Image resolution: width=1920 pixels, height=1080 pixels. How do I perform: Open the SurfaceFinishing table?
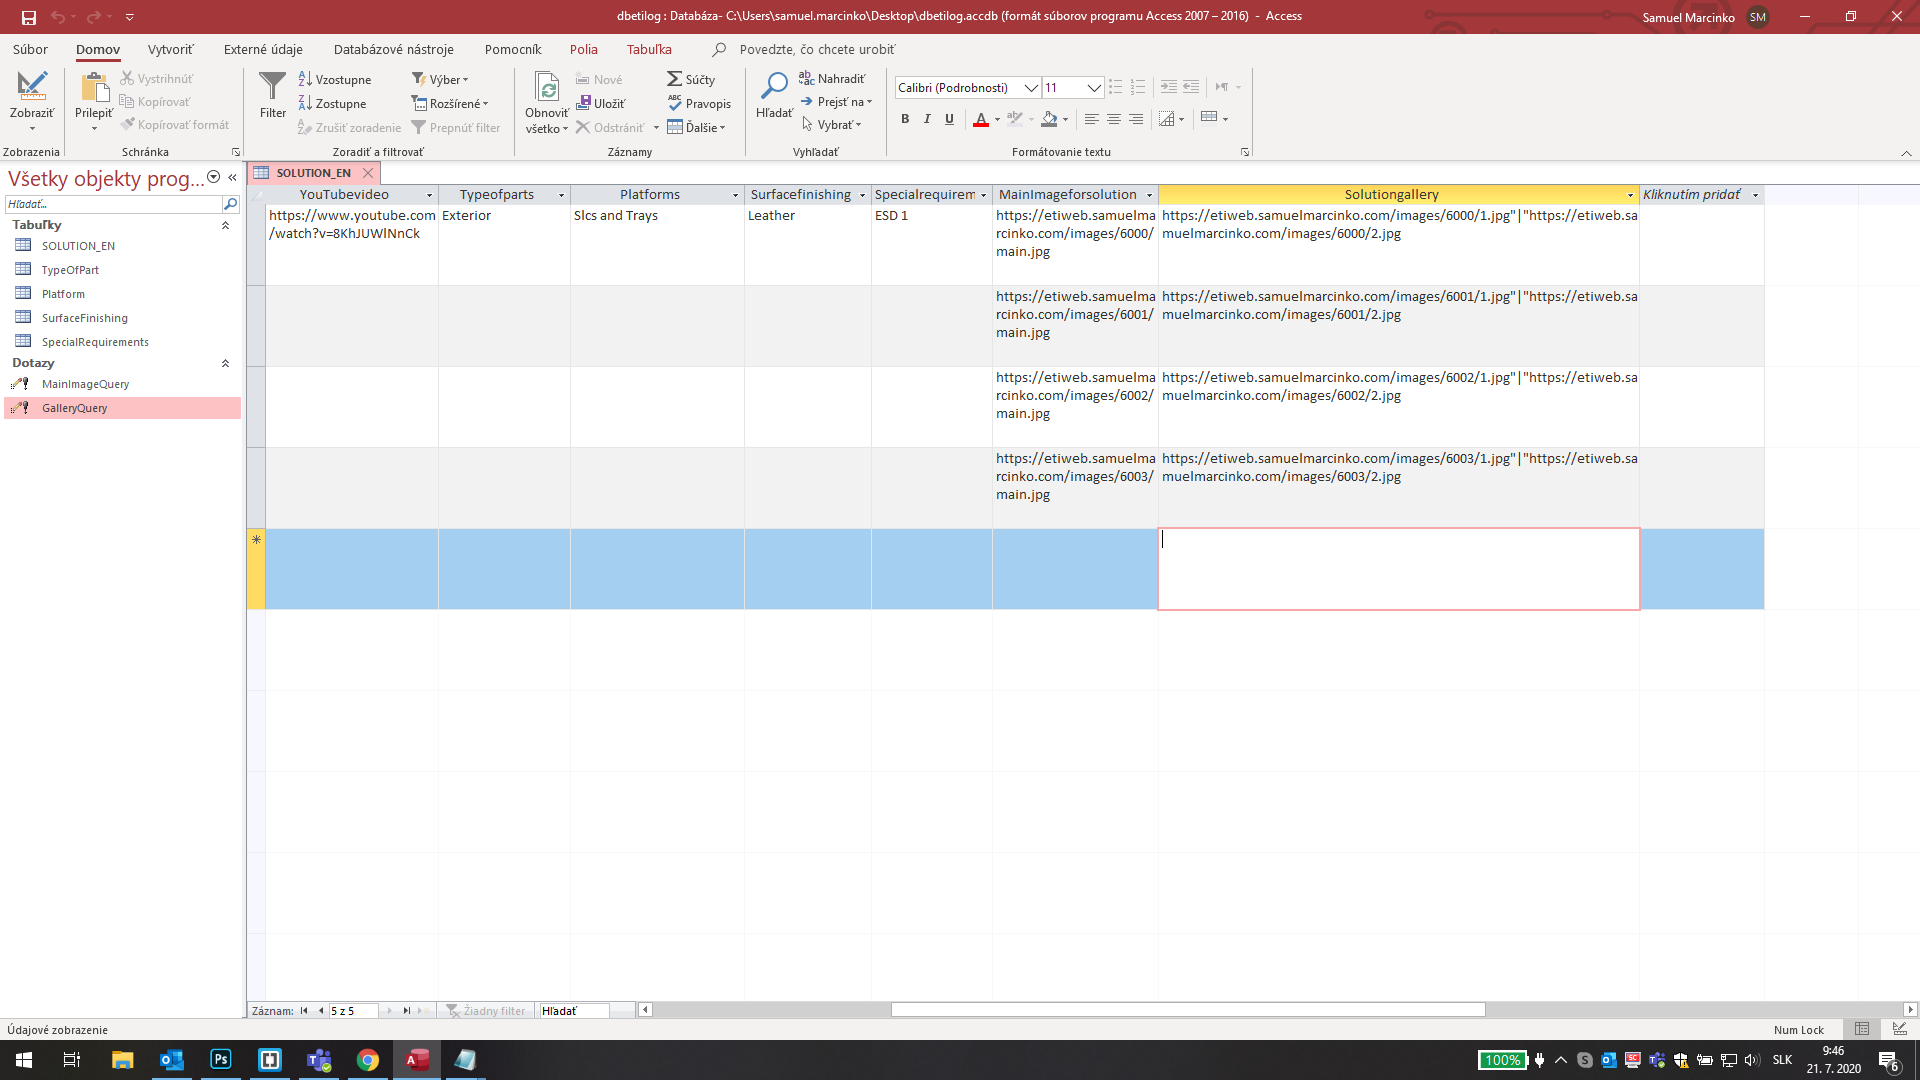[x=84, y=318]
